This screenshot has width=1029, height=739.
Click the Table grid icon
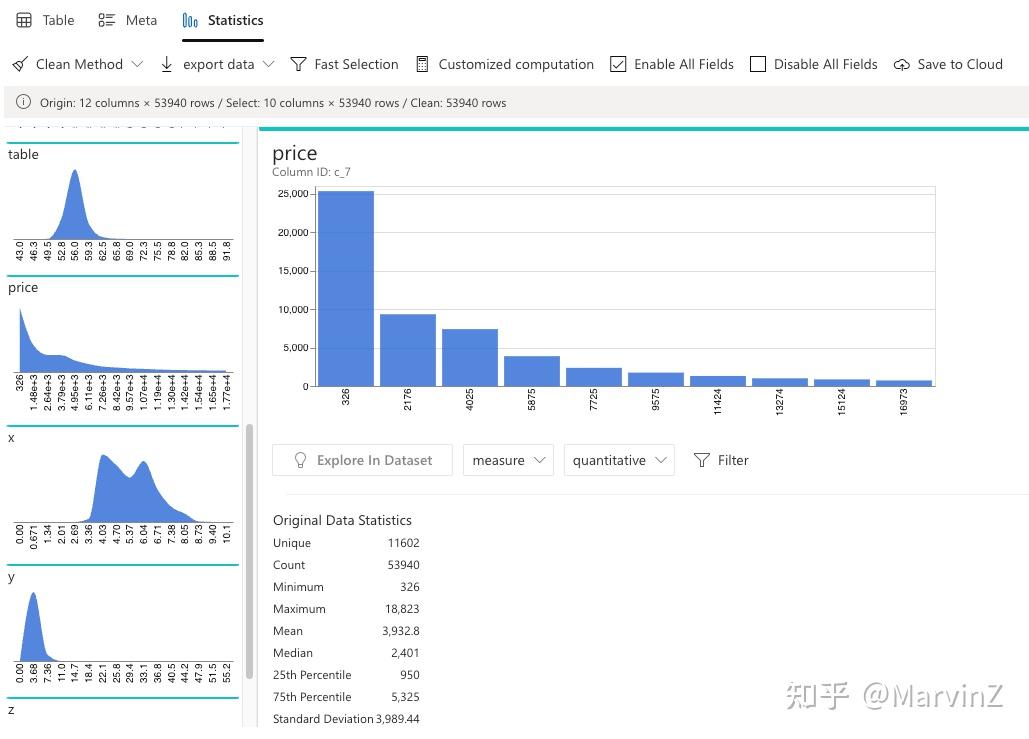tap(24, 20)
